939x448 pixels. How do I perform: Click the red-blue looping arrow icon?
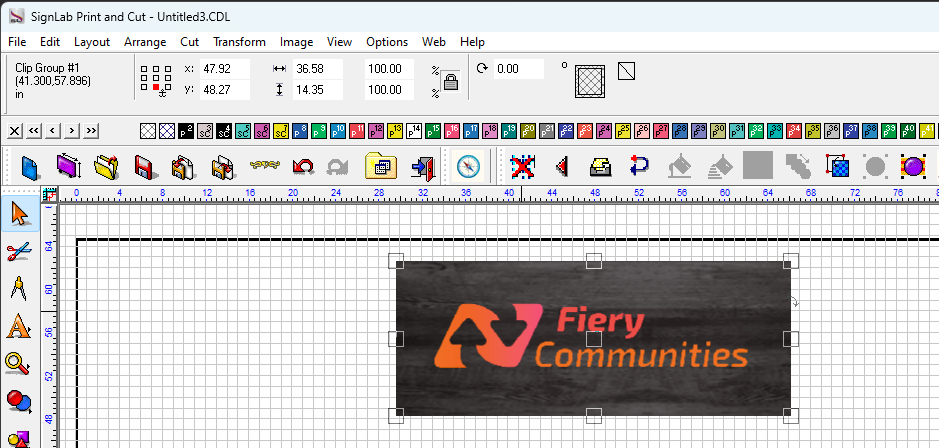point(639,166)
